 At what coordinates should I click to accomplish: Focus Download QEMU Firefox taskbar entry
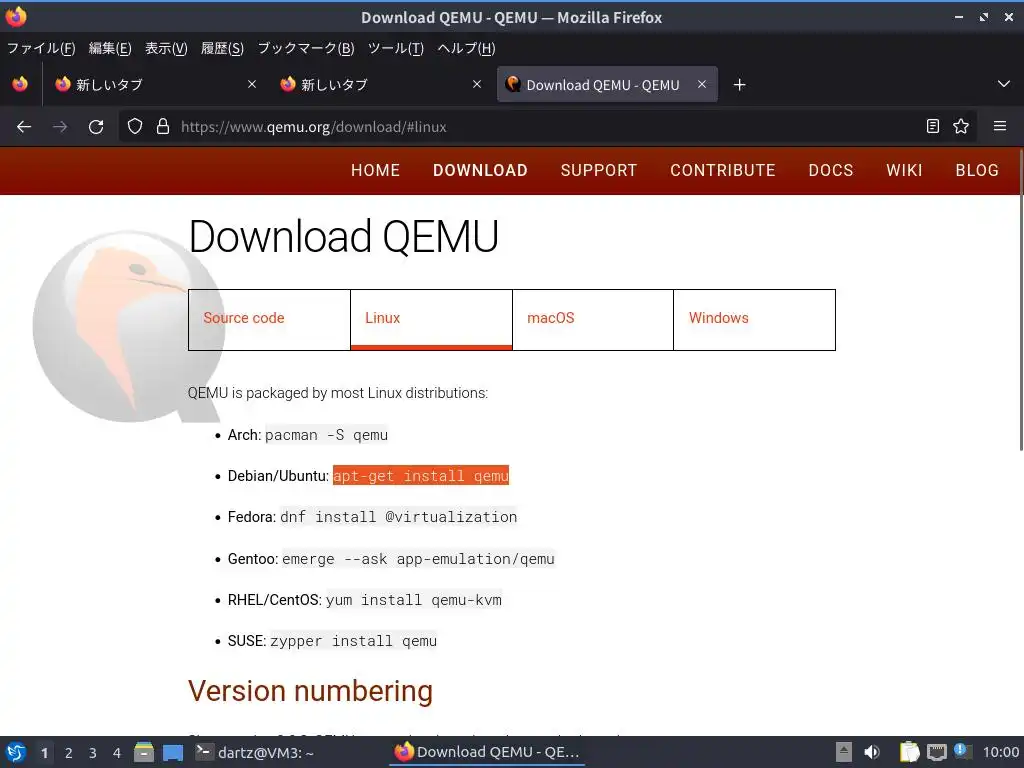487,752
